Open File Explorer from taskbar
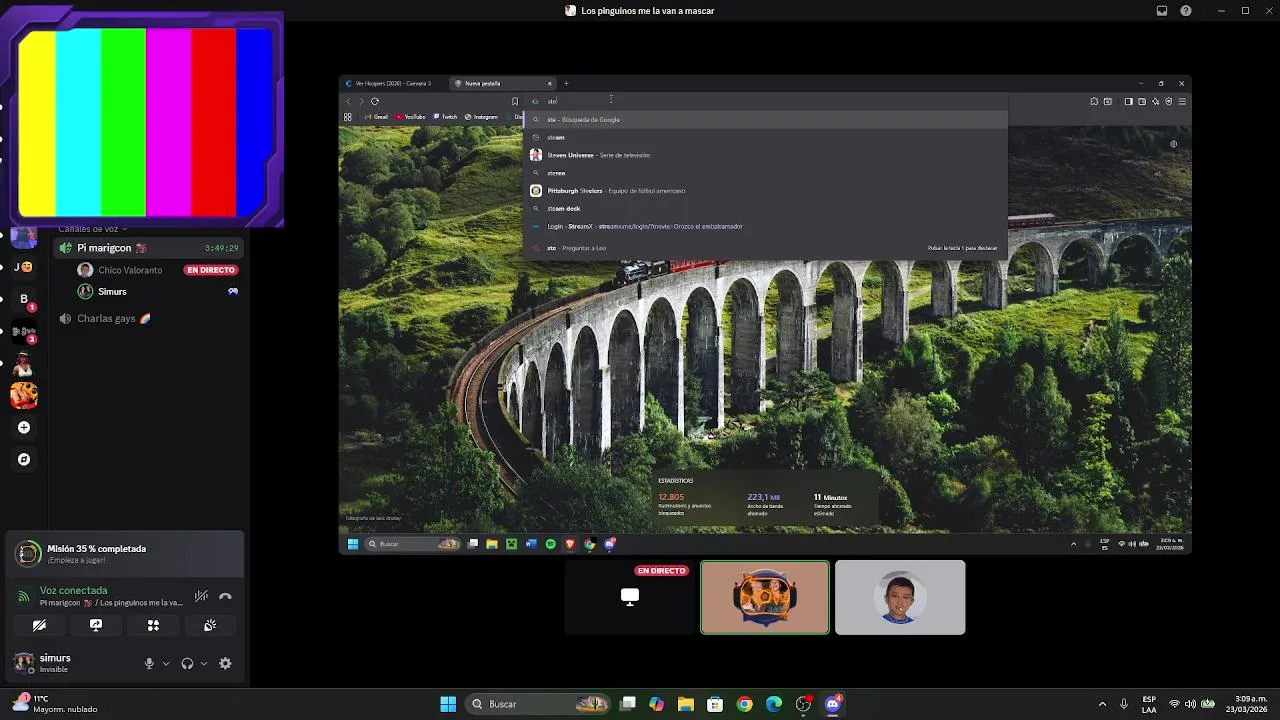Screen dimensions: 1280x720 (686, 704)
